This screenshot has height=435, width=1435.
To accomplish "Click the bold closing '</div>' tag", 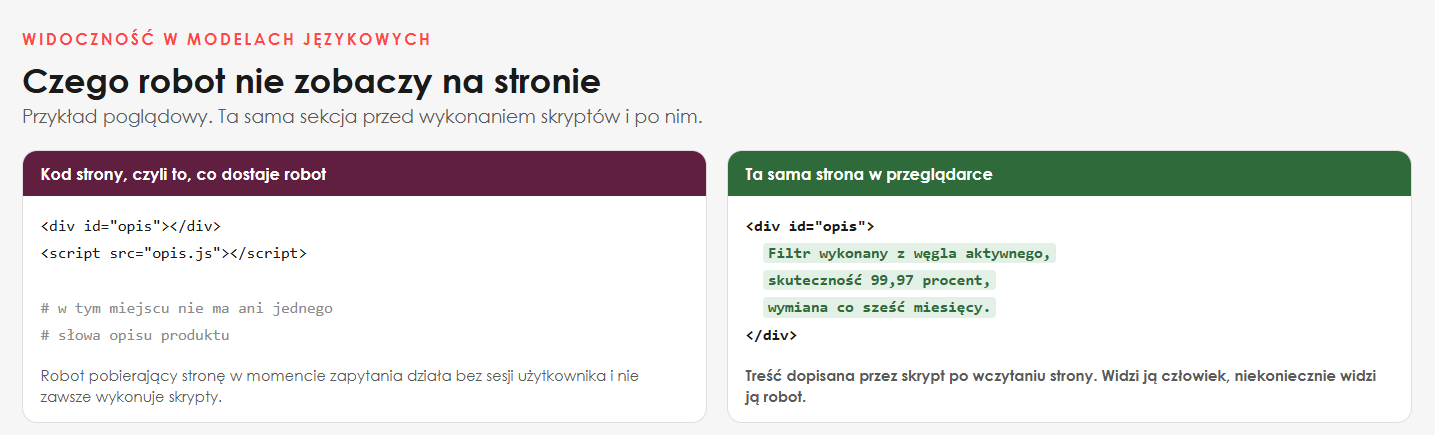I will [771, 335].
